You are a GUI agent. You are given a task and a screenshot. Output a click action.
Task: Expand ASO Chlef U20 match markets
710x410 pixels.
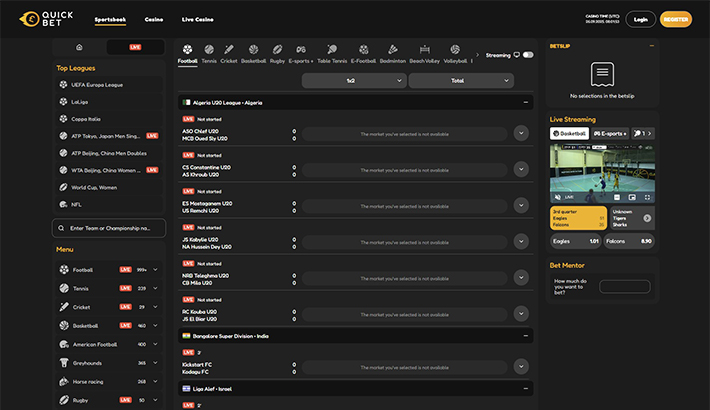click(x=521, y=133)
